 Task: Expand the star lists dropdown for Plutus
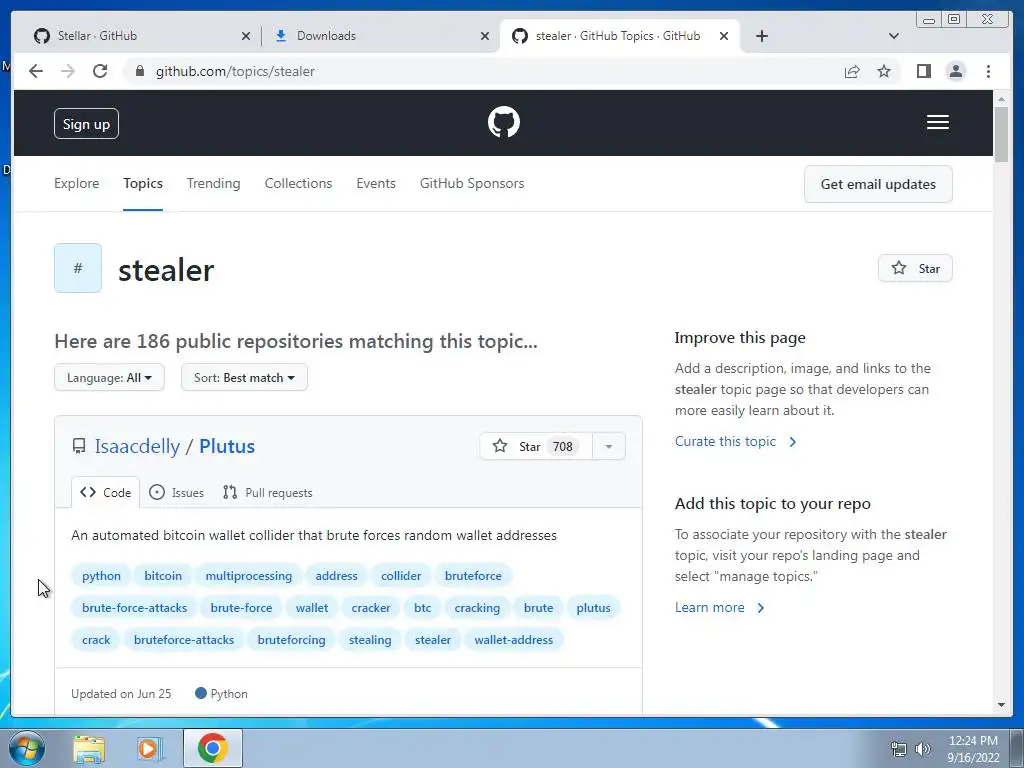coord(609,446)
